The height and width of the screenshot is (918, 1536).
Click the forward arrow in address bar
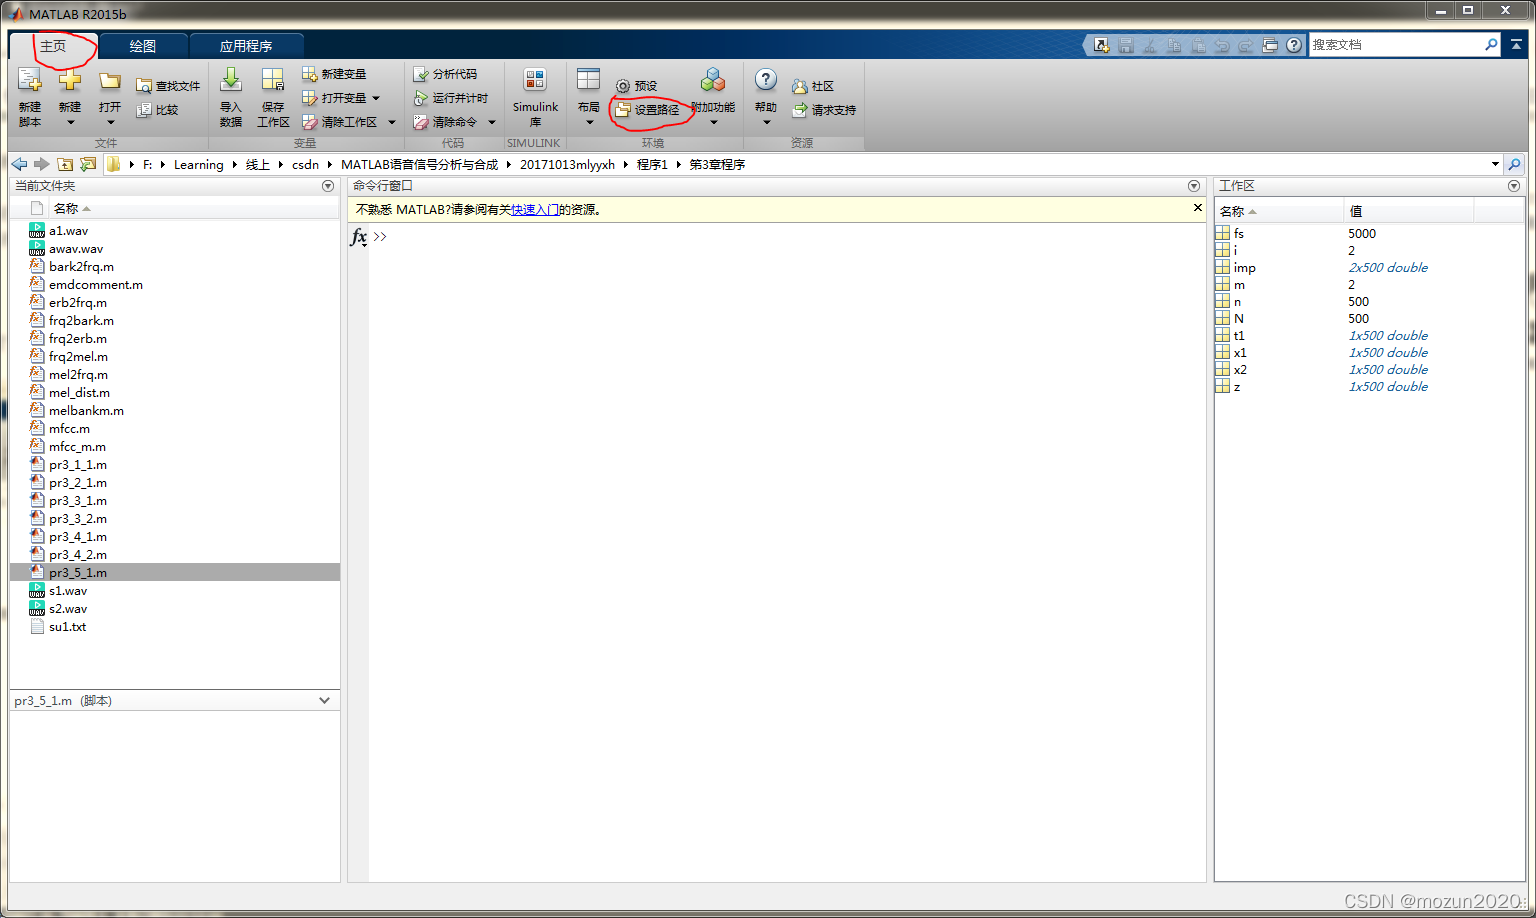coord(41,164)
